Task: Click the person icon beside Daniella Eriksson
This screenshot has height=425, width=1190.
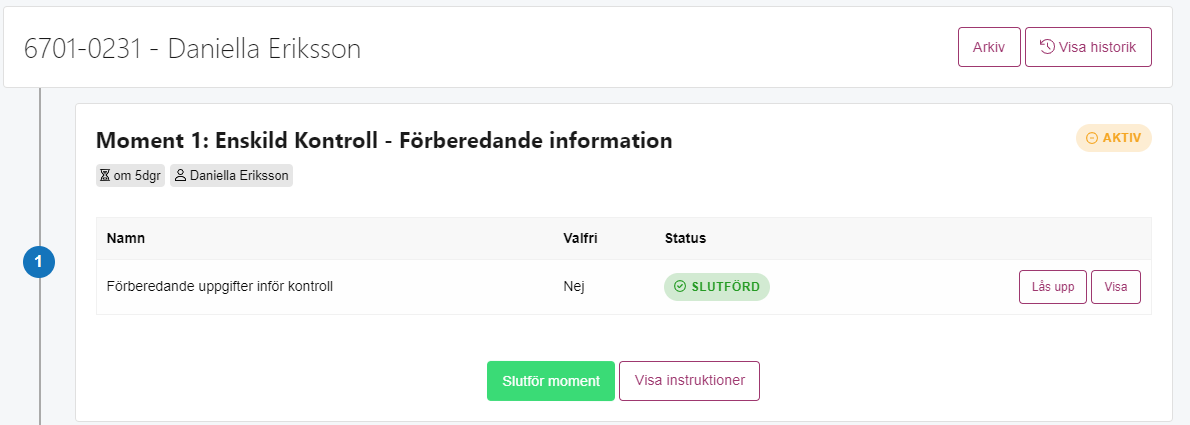Action: pyautogui.click(x=181, y=175)
